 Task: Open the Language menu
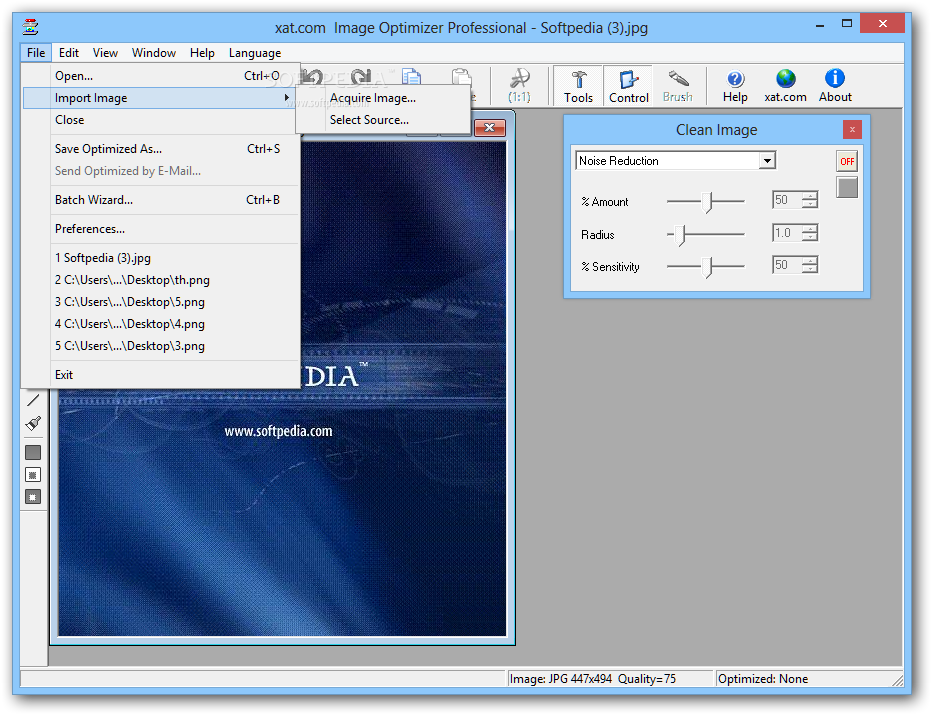coord(254,52)
